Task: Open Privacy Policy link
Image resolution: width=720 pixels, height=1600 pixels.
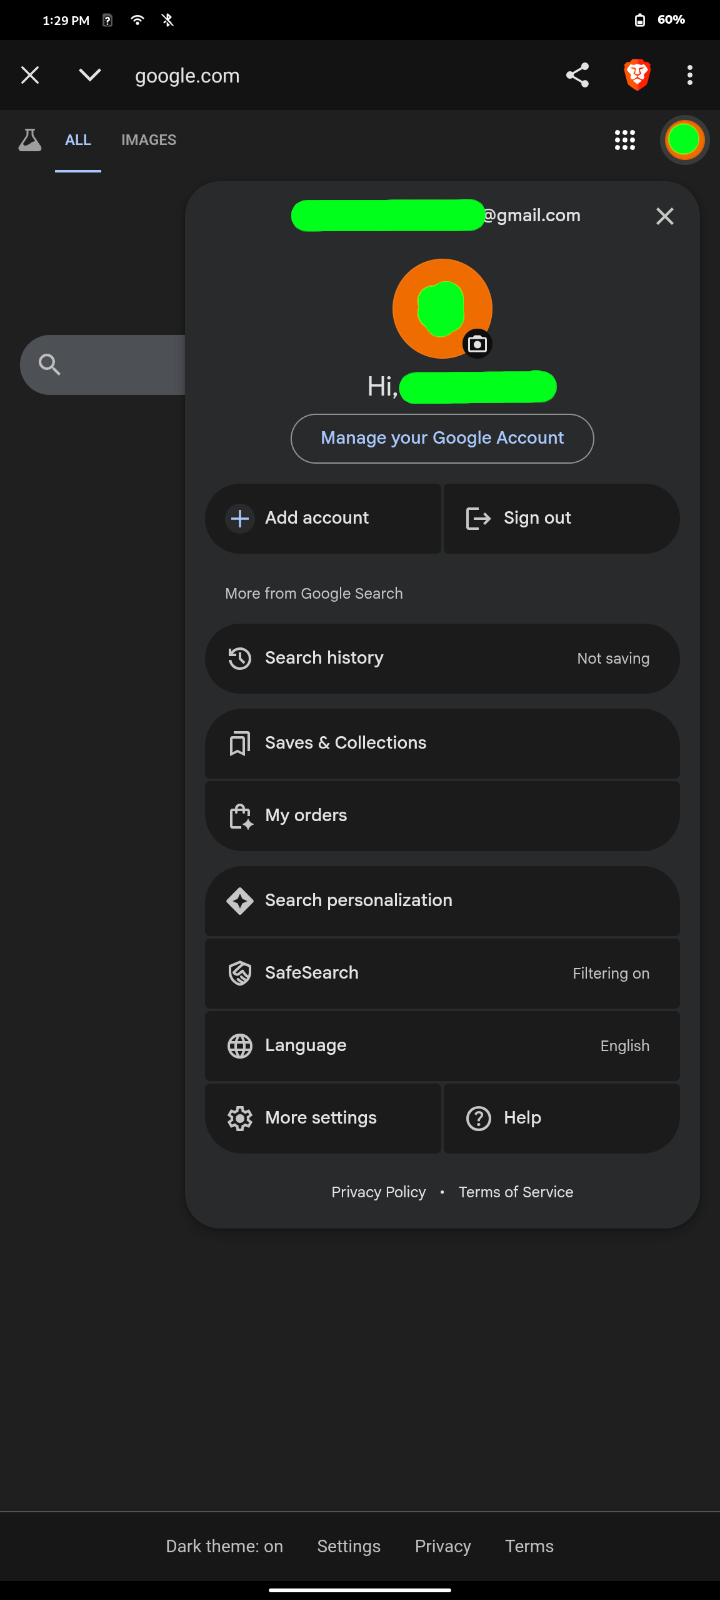Action: (x=378, y=1192)
